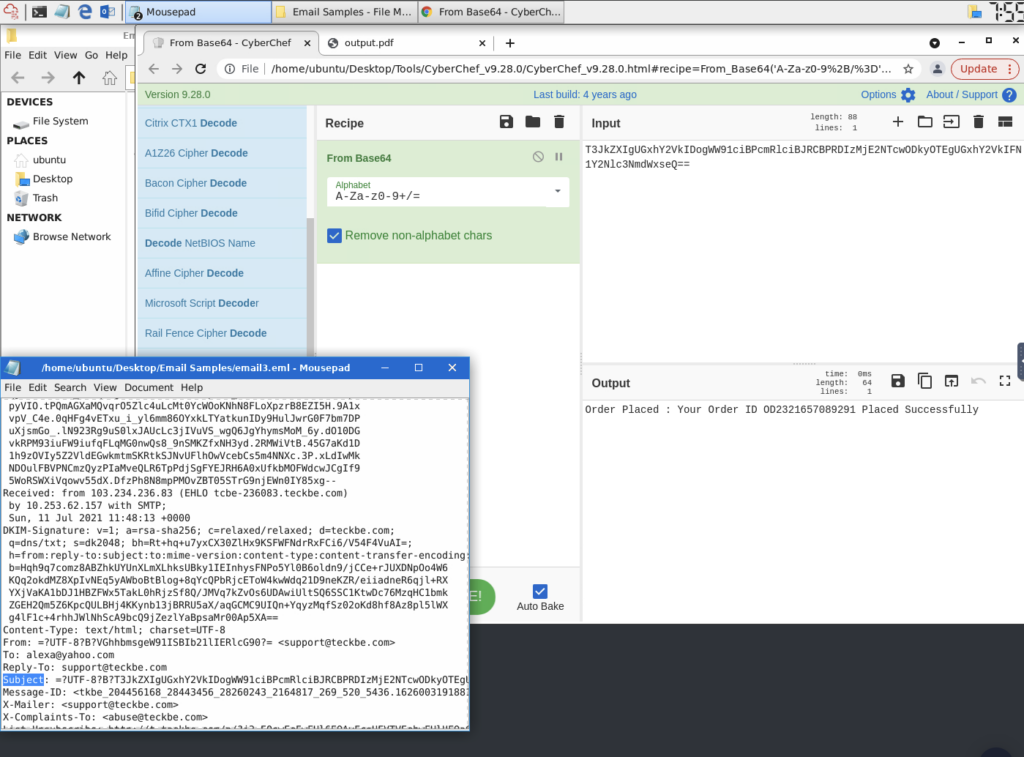Pause at From Base64 breakpoint icon
Viewport: 1024px width, 757px height.
(x=559, y=157)
